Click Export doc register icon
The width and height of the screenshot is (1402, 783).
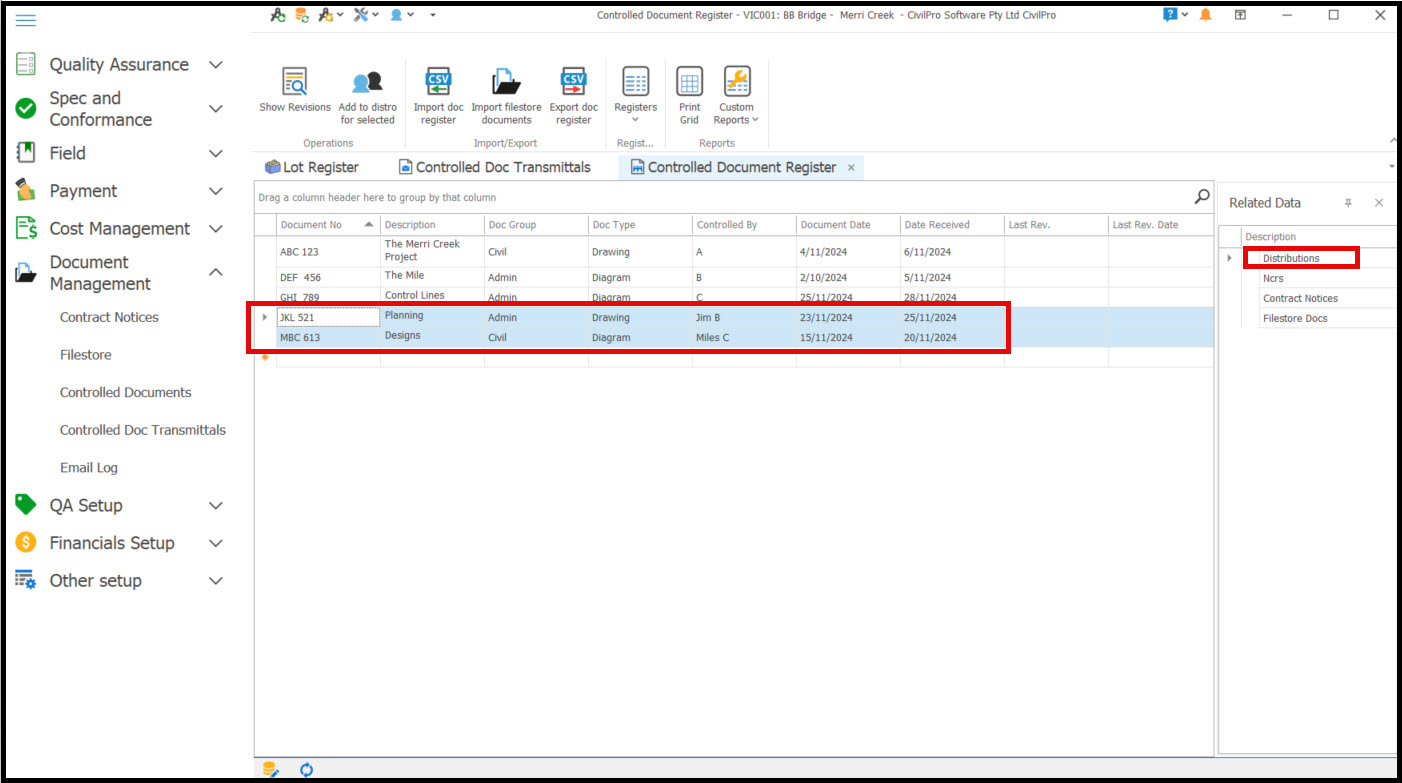point(573,82)
